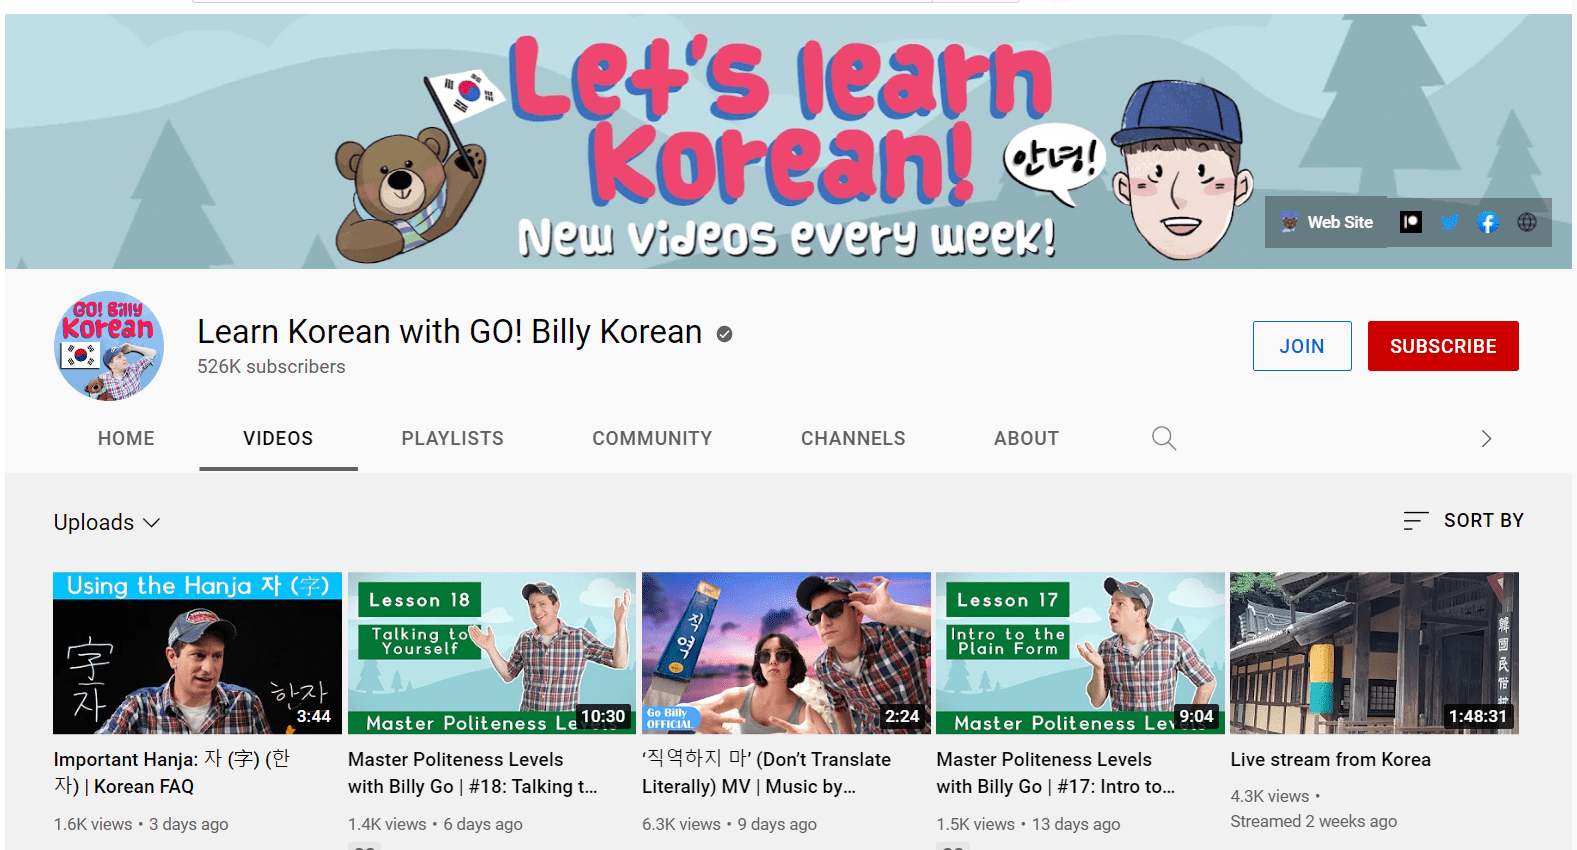The height and width of the screenshot is (850, 1577).
Task: Go to the CHANNELS tab
Action: [853, 438]
